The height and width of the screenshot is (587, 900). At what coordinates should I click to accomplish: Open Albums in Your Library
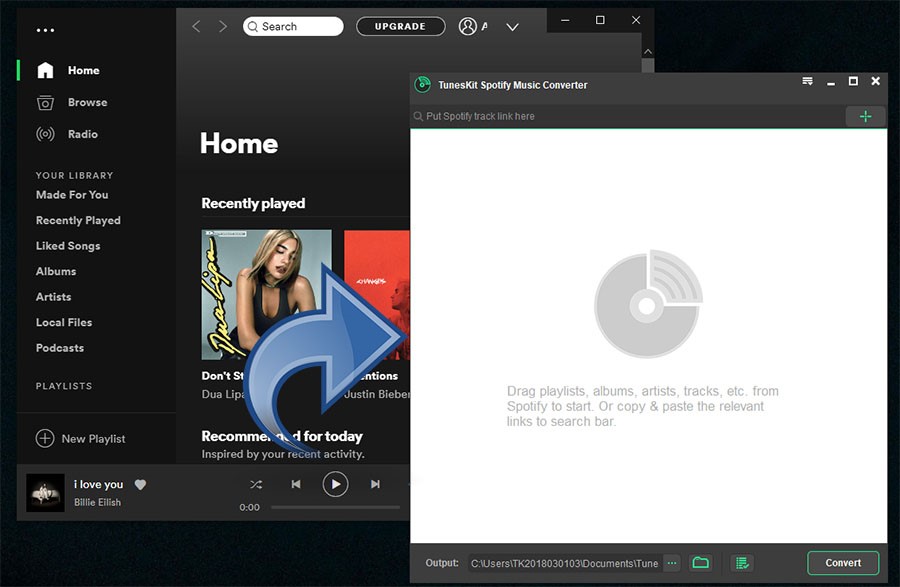pos(56,271)
